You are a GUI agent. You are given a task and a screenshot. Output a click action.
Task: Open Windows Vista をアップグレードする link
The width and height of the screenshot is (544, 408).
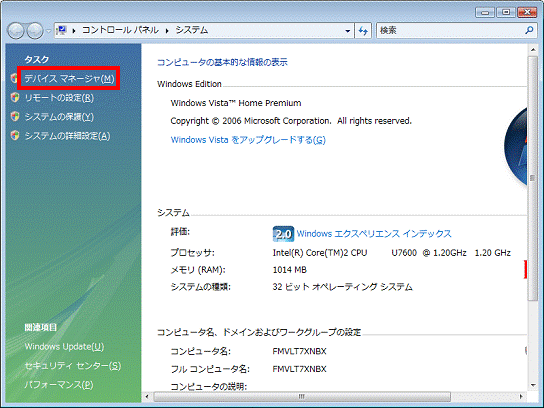248,140
